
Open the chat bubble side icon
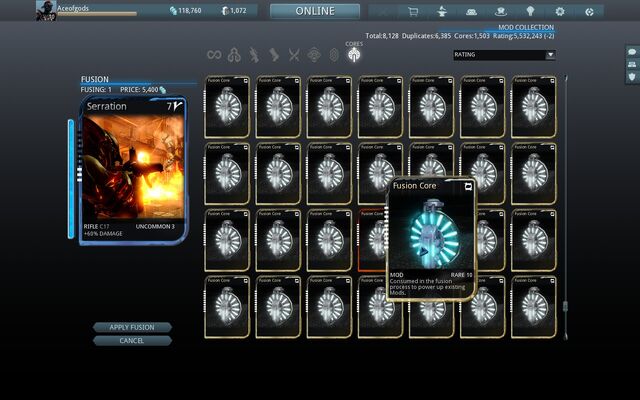click(632, 52)
